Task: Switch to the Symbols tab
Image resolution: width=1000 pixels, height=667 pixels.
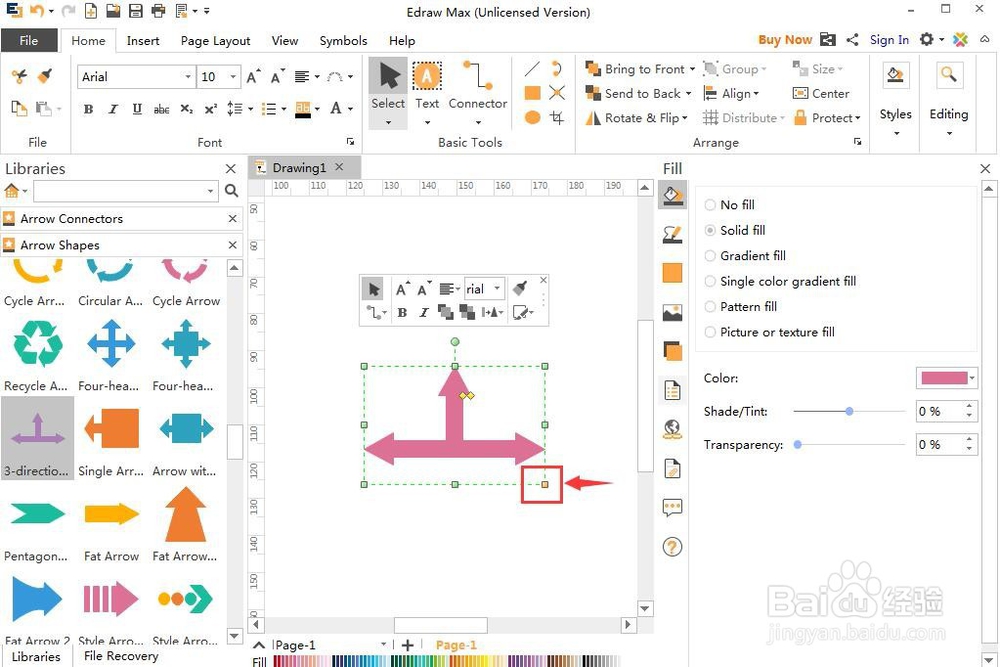Action: point(343,41)
